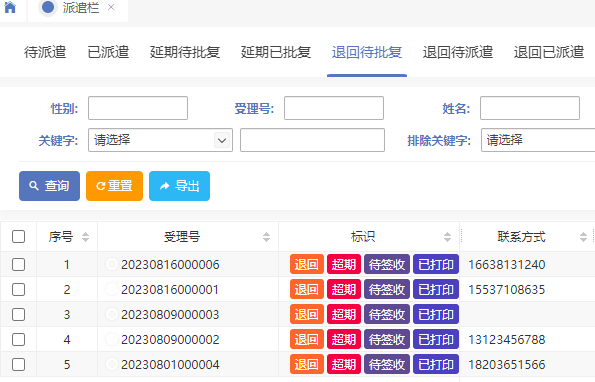Image resolution: width=595 pixels, height=382 pixels.
Task: Click circle icon beside 20230809000003
Action: (x=112, y=314)
